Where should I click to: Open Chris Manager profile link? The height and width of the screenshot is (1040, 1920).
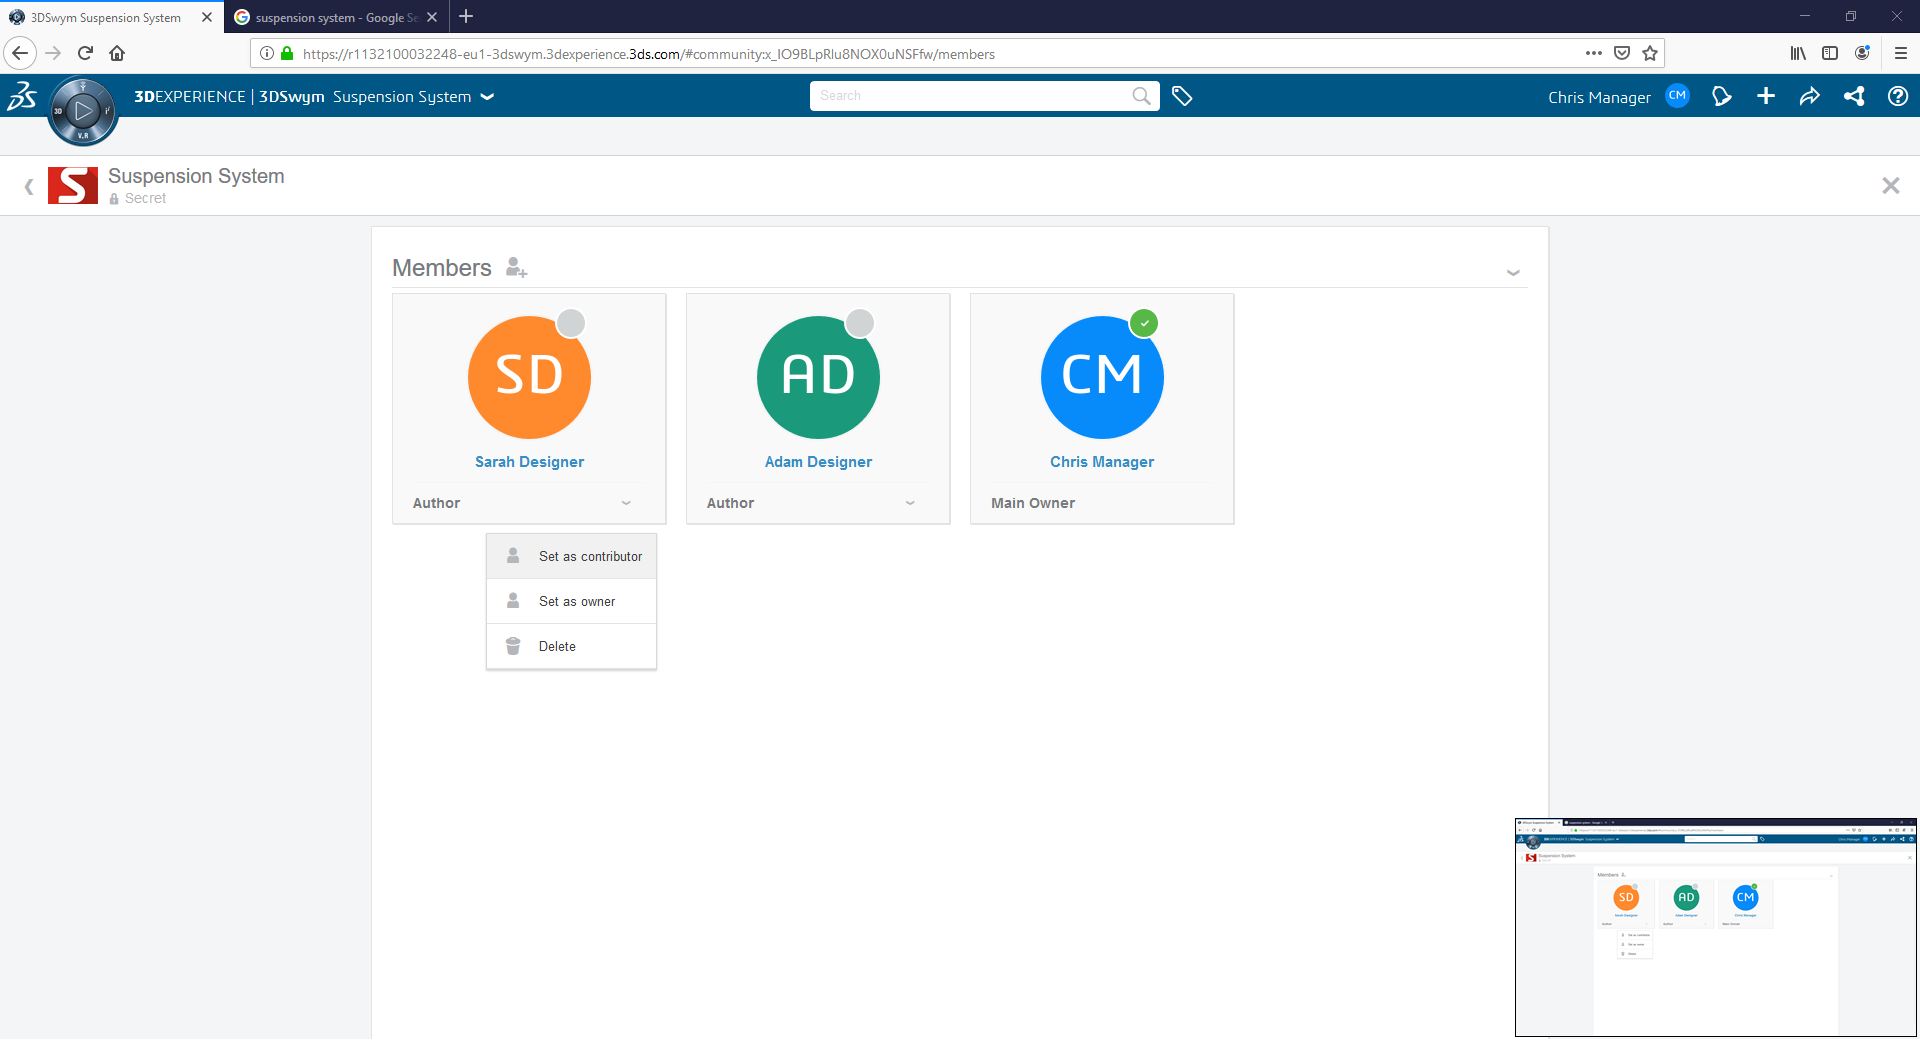pyautogui.click(x=1101, y=462)
